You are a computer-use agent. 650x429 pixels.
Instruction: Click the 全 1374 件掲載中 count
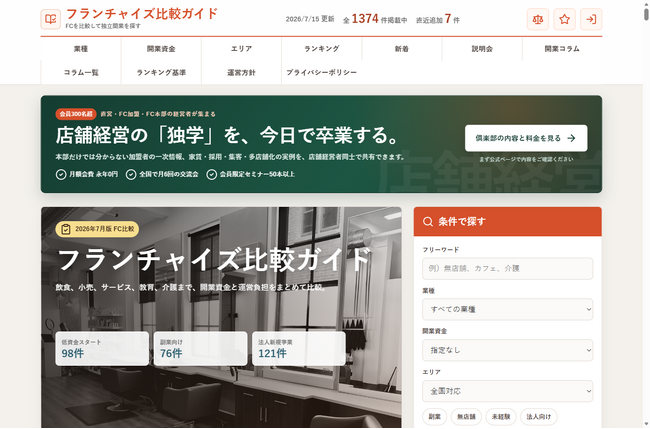(375, 19)
